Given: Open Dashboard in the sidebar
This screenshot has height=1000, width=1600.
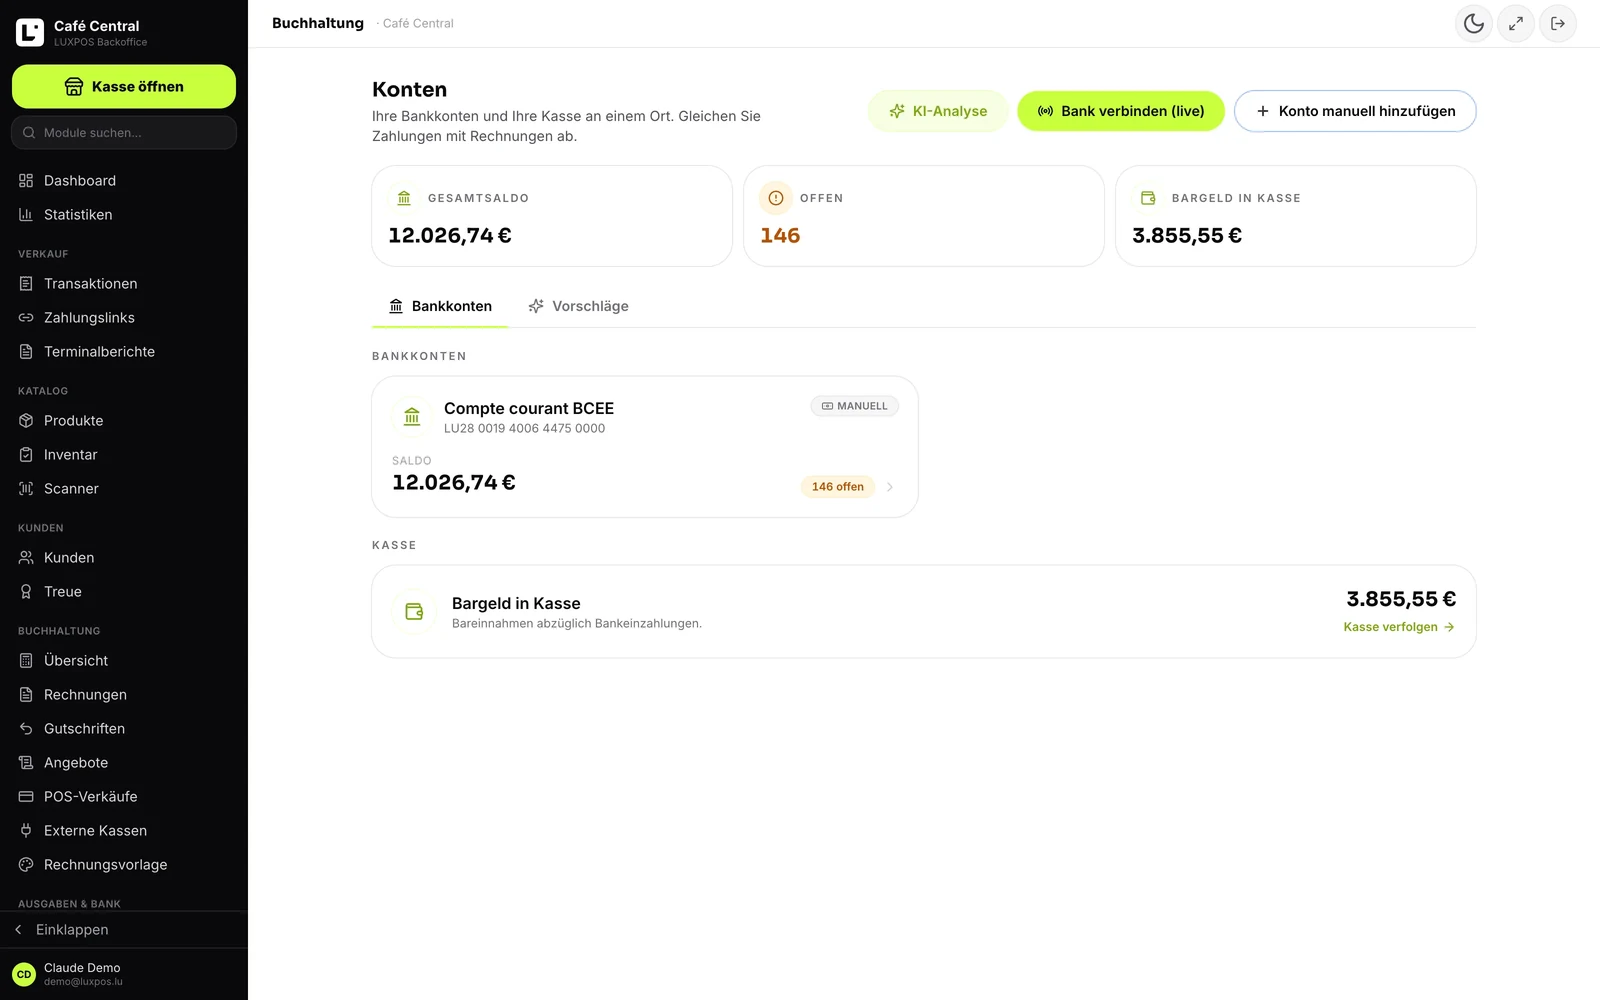Looking at the screenshot, I should coord(124,180).
